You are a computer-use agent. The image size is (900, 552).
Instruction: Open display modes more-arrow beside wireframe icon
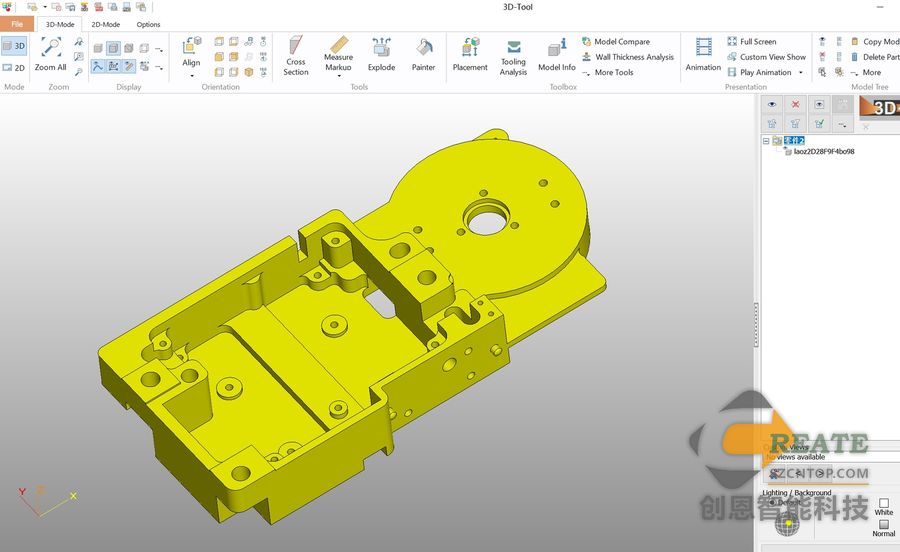click(x=159, y=49)
